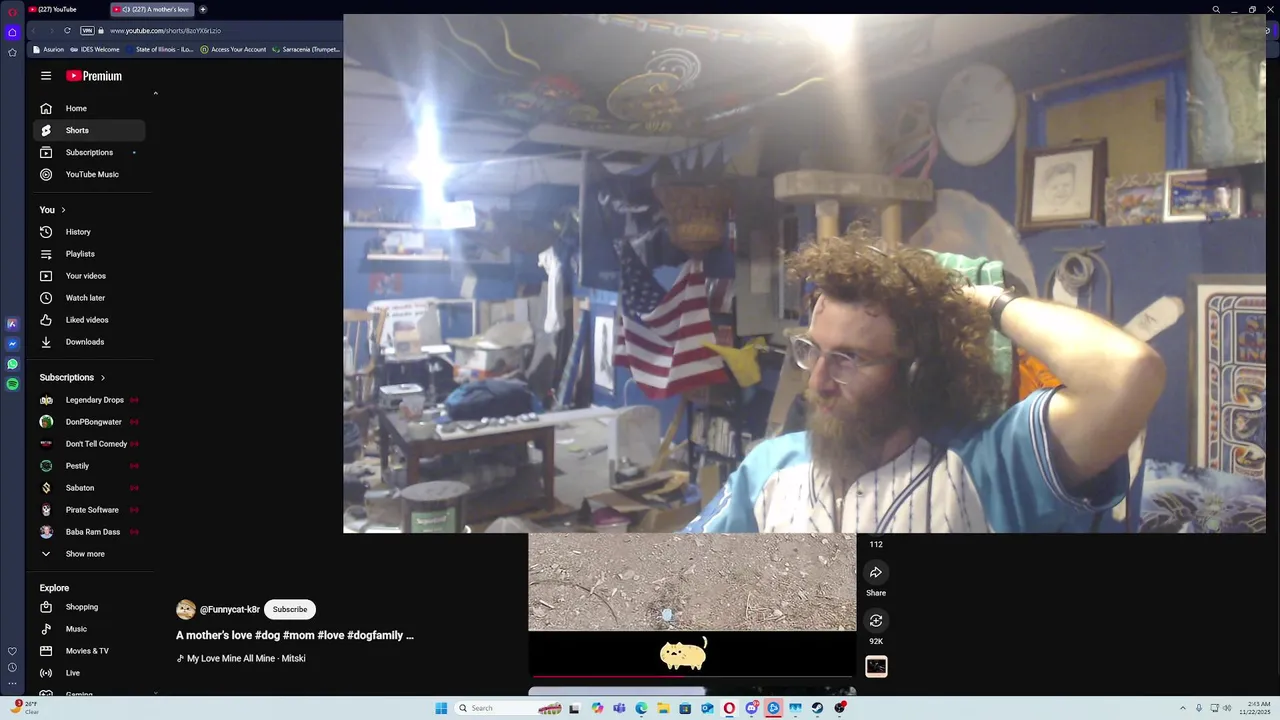The width and height of the screenshot is (1280, 720).
Task: Open Opera sidebar three-dots menu
Action: (12, 684)
